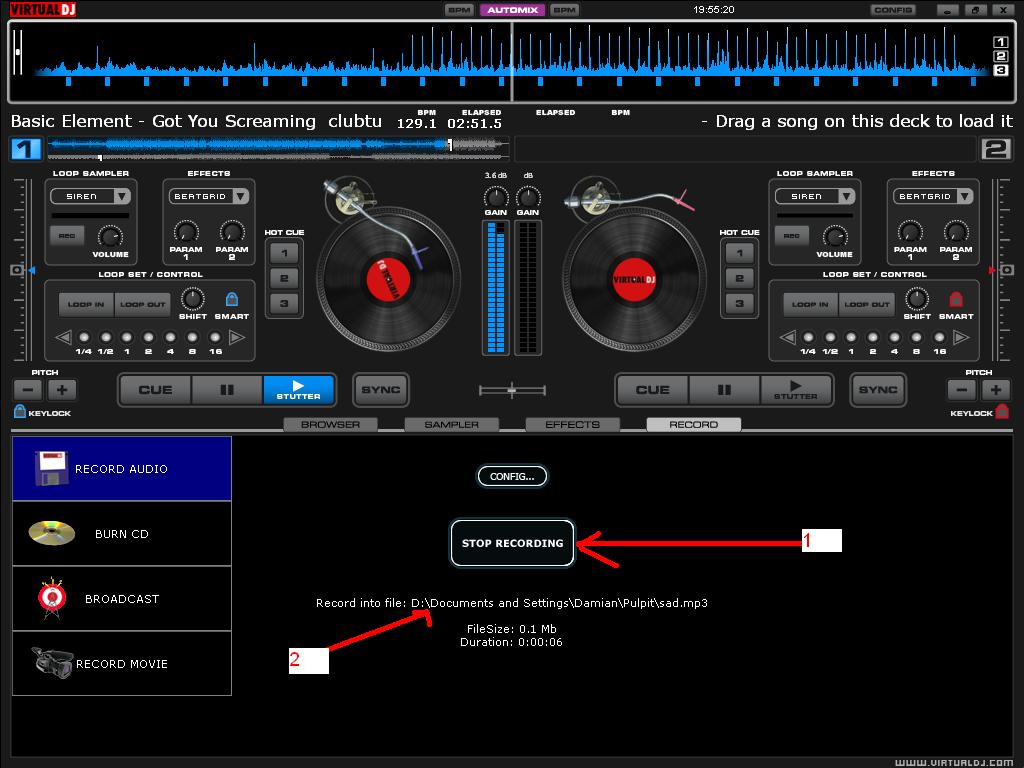Set Hot Cue 2 on left deck

click(284, 278)
